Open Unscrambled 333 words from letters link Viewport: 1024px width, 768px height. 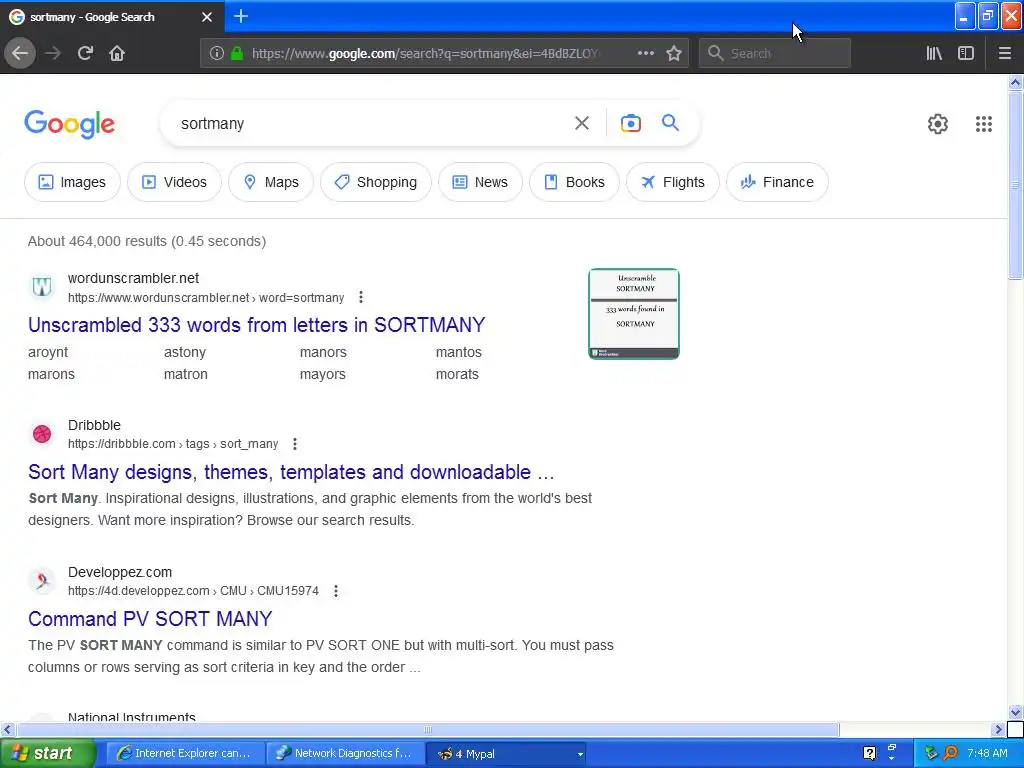[x=257, y=325]
